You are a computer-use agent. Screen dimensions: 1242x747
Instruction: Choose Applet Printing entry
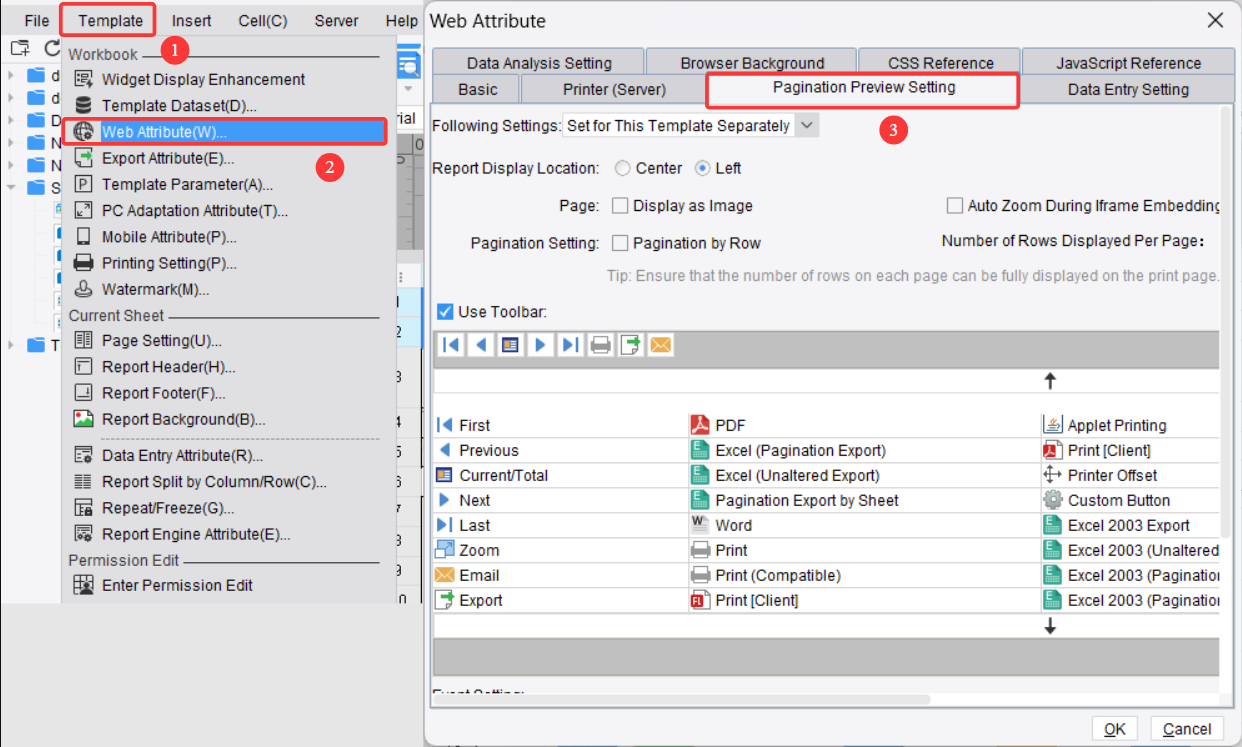tap(1104, 425)
